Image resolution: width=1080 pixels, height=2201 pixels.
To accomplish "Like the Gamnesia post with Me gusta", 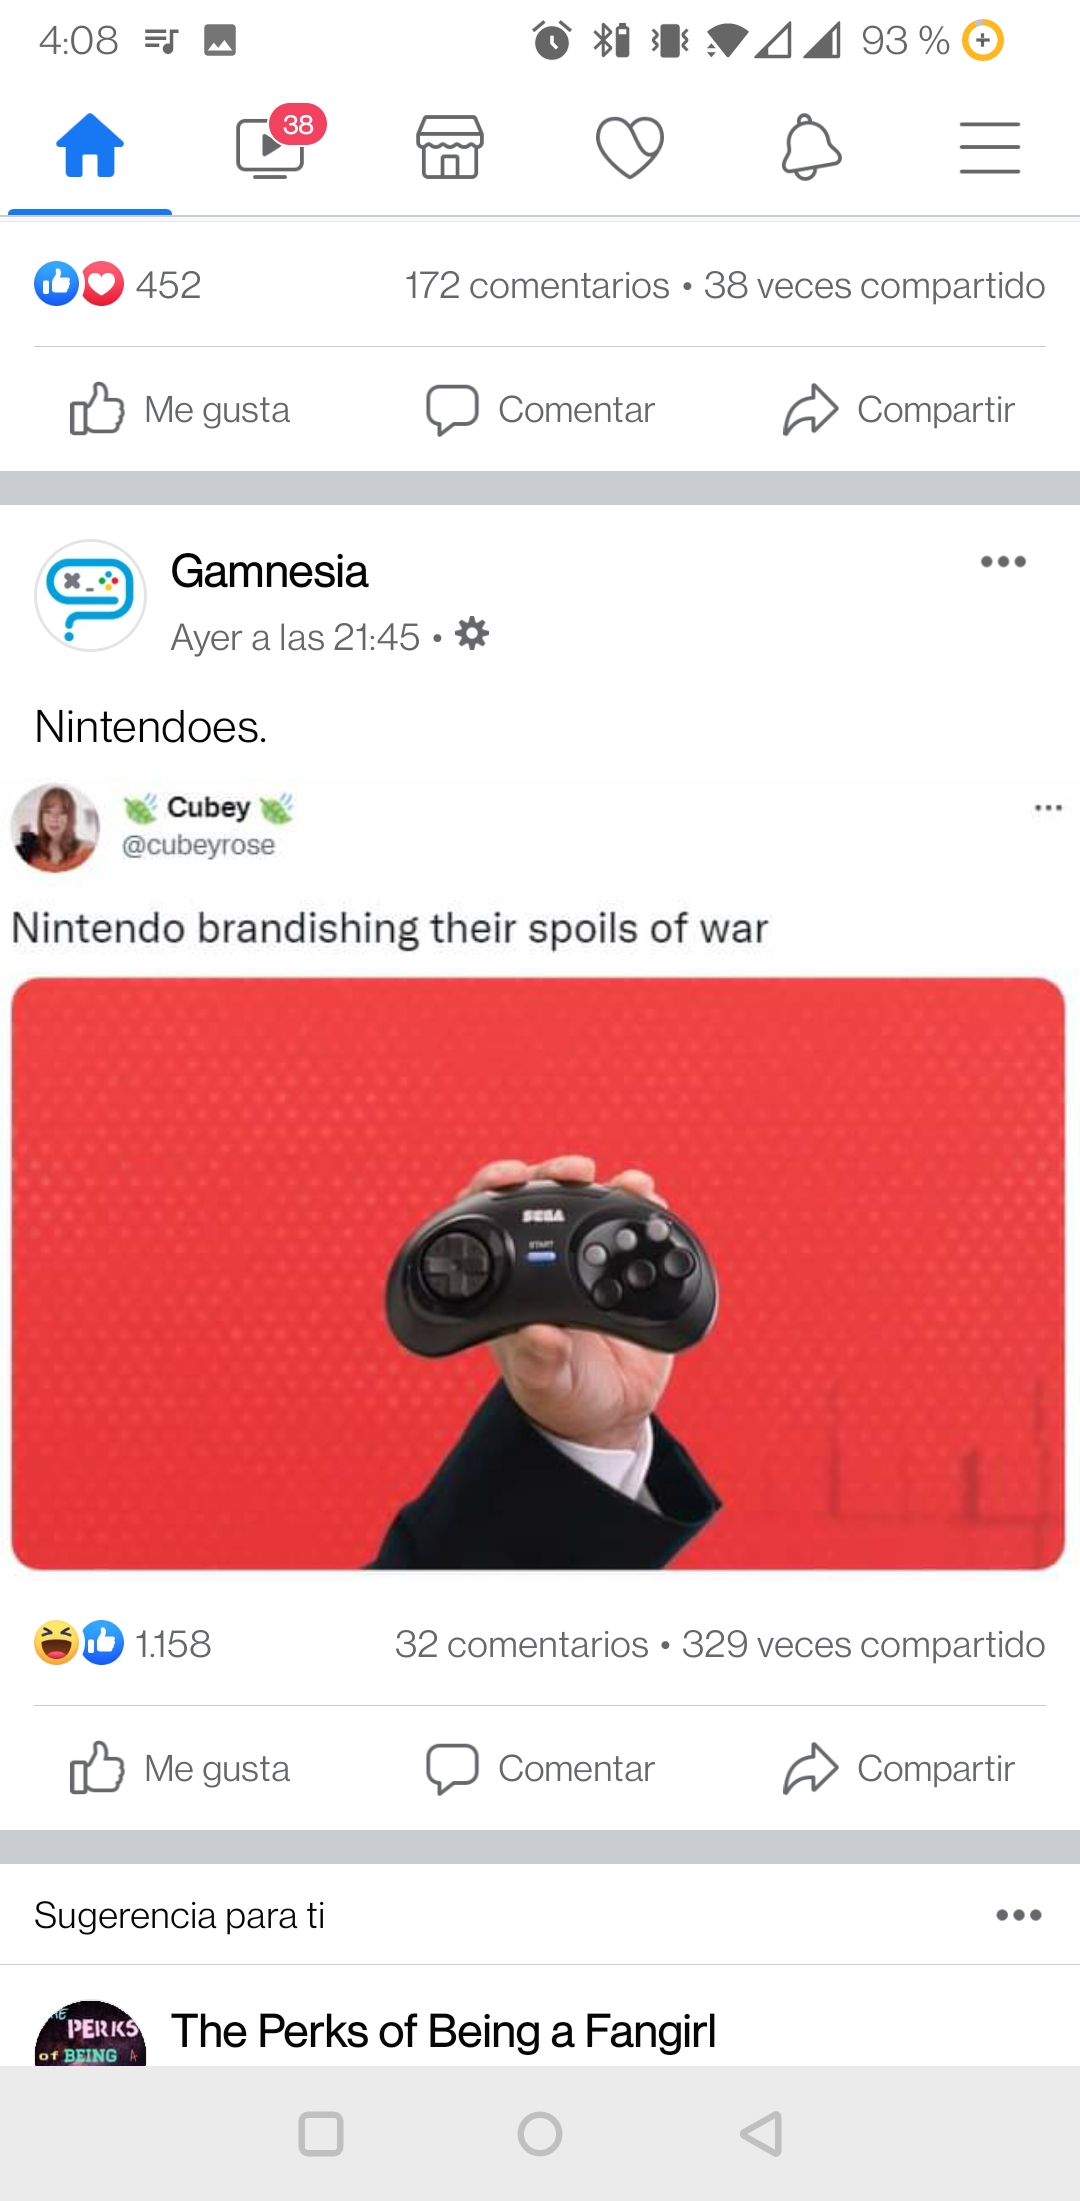I will (x=180, y=1769).
